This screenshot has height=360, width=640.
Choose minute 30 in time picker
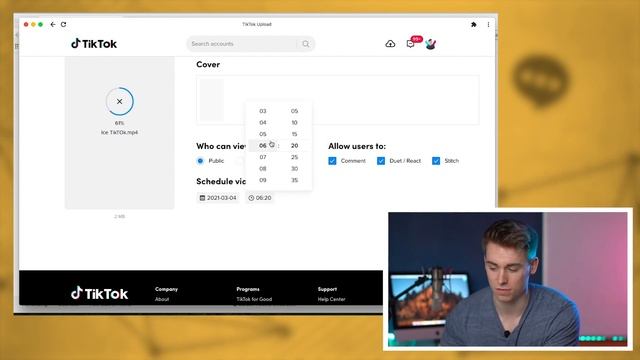[294, 169]
